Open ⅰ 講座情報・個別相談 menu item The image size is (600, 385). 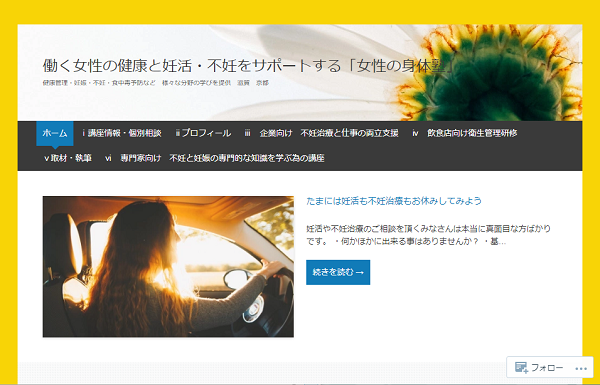point(122,133)
